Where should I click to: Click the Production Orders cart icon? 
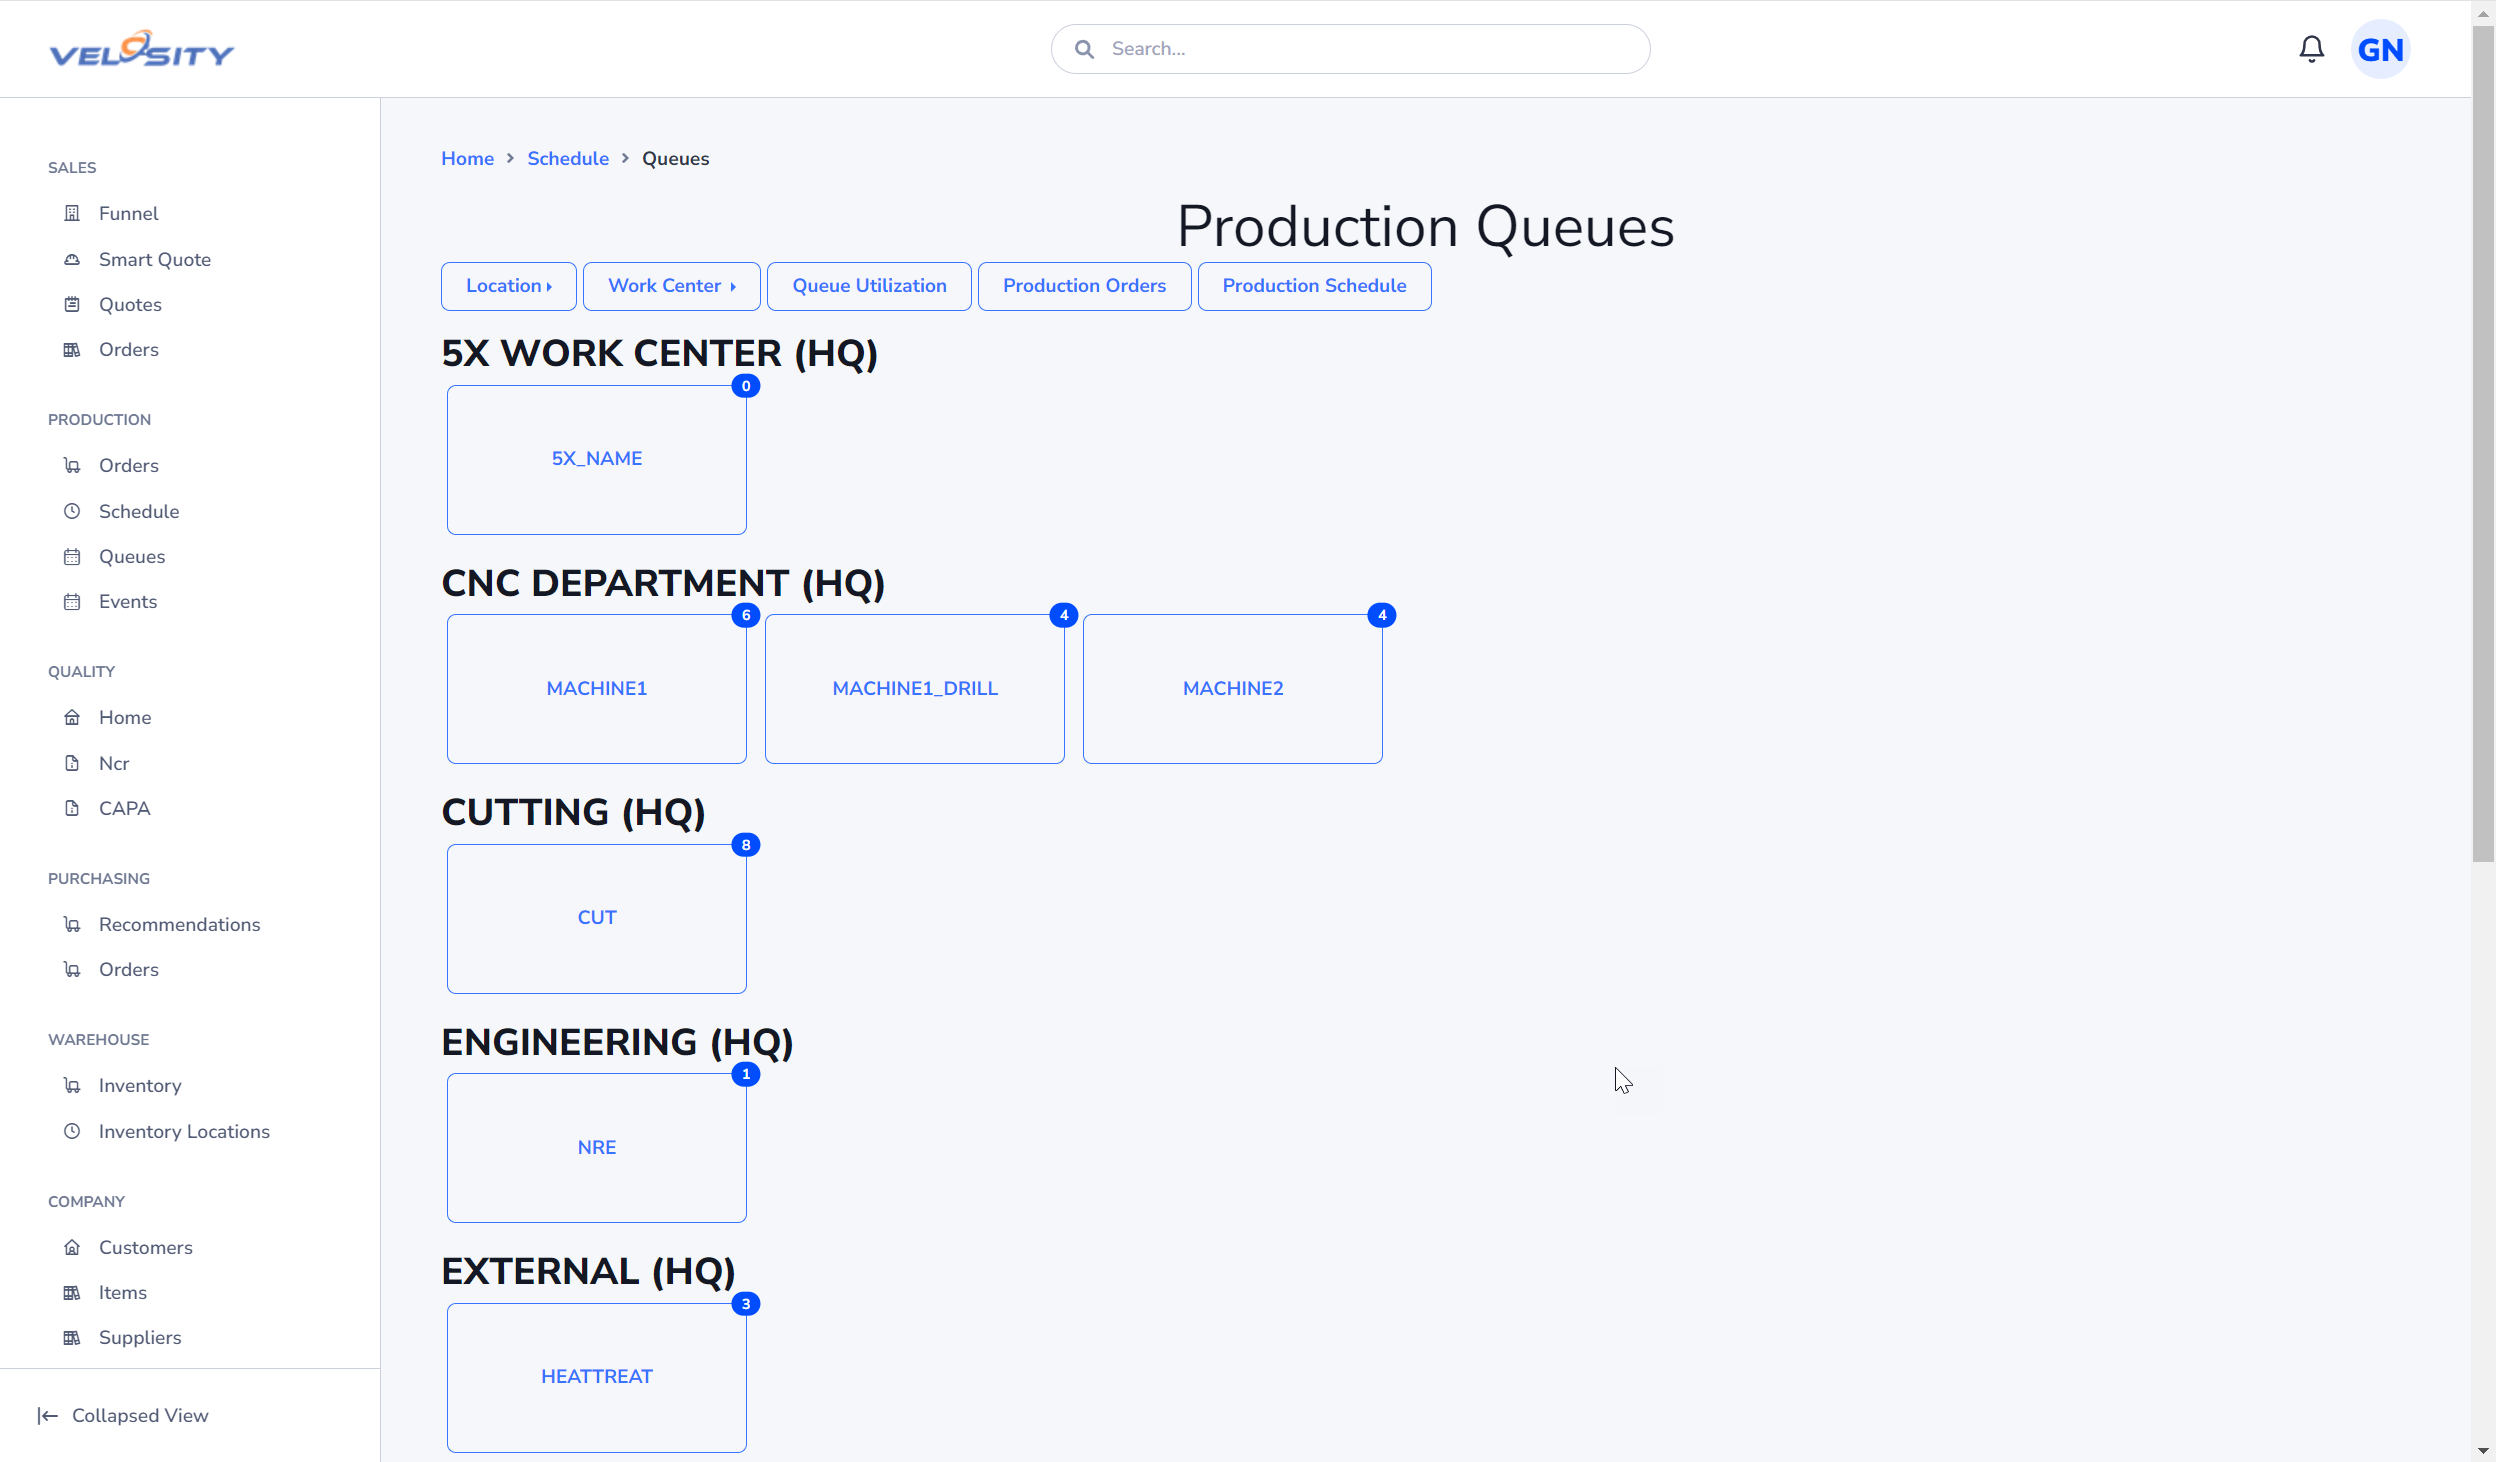[72, 465]
